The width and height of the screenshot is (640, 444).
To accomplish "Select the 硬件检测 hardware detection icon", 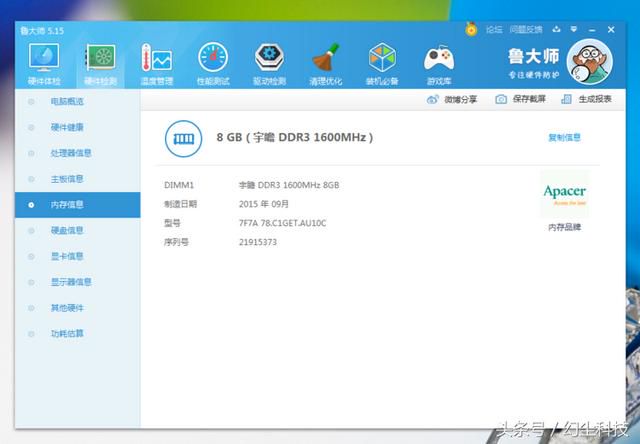I will point(100,64).
